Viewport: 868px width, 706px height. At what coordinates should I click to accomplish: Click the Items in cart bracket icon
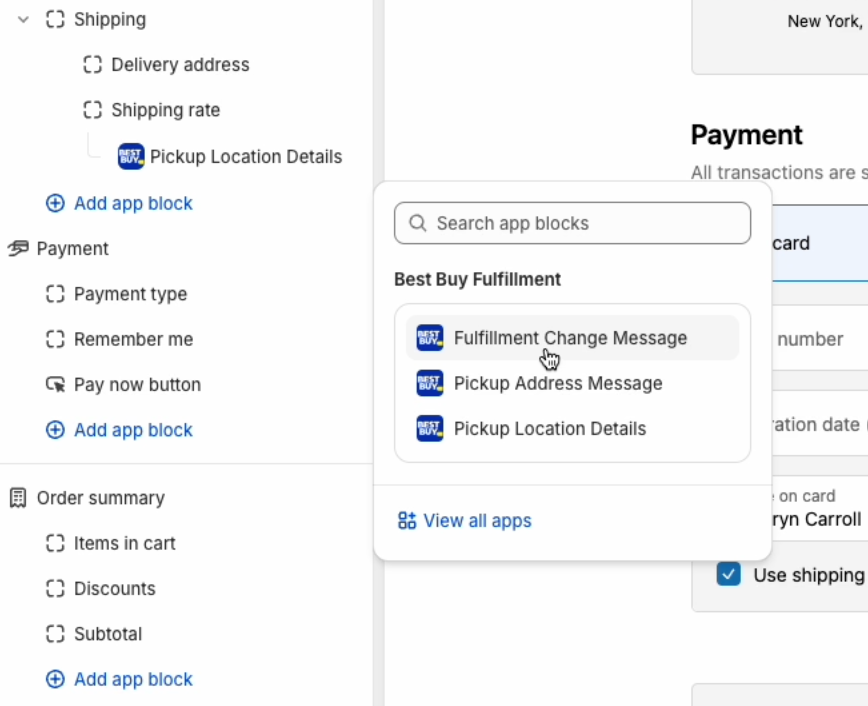(55, 544)
